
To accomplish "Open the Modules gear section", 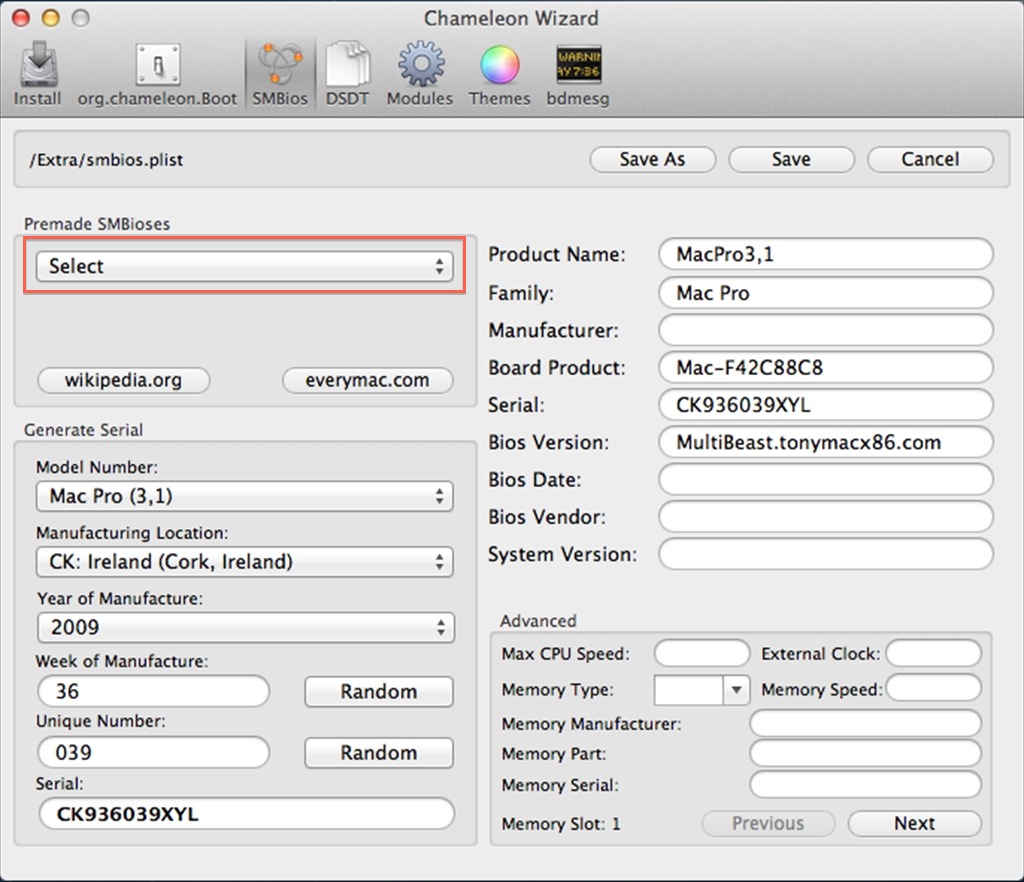I will [420, 74].
